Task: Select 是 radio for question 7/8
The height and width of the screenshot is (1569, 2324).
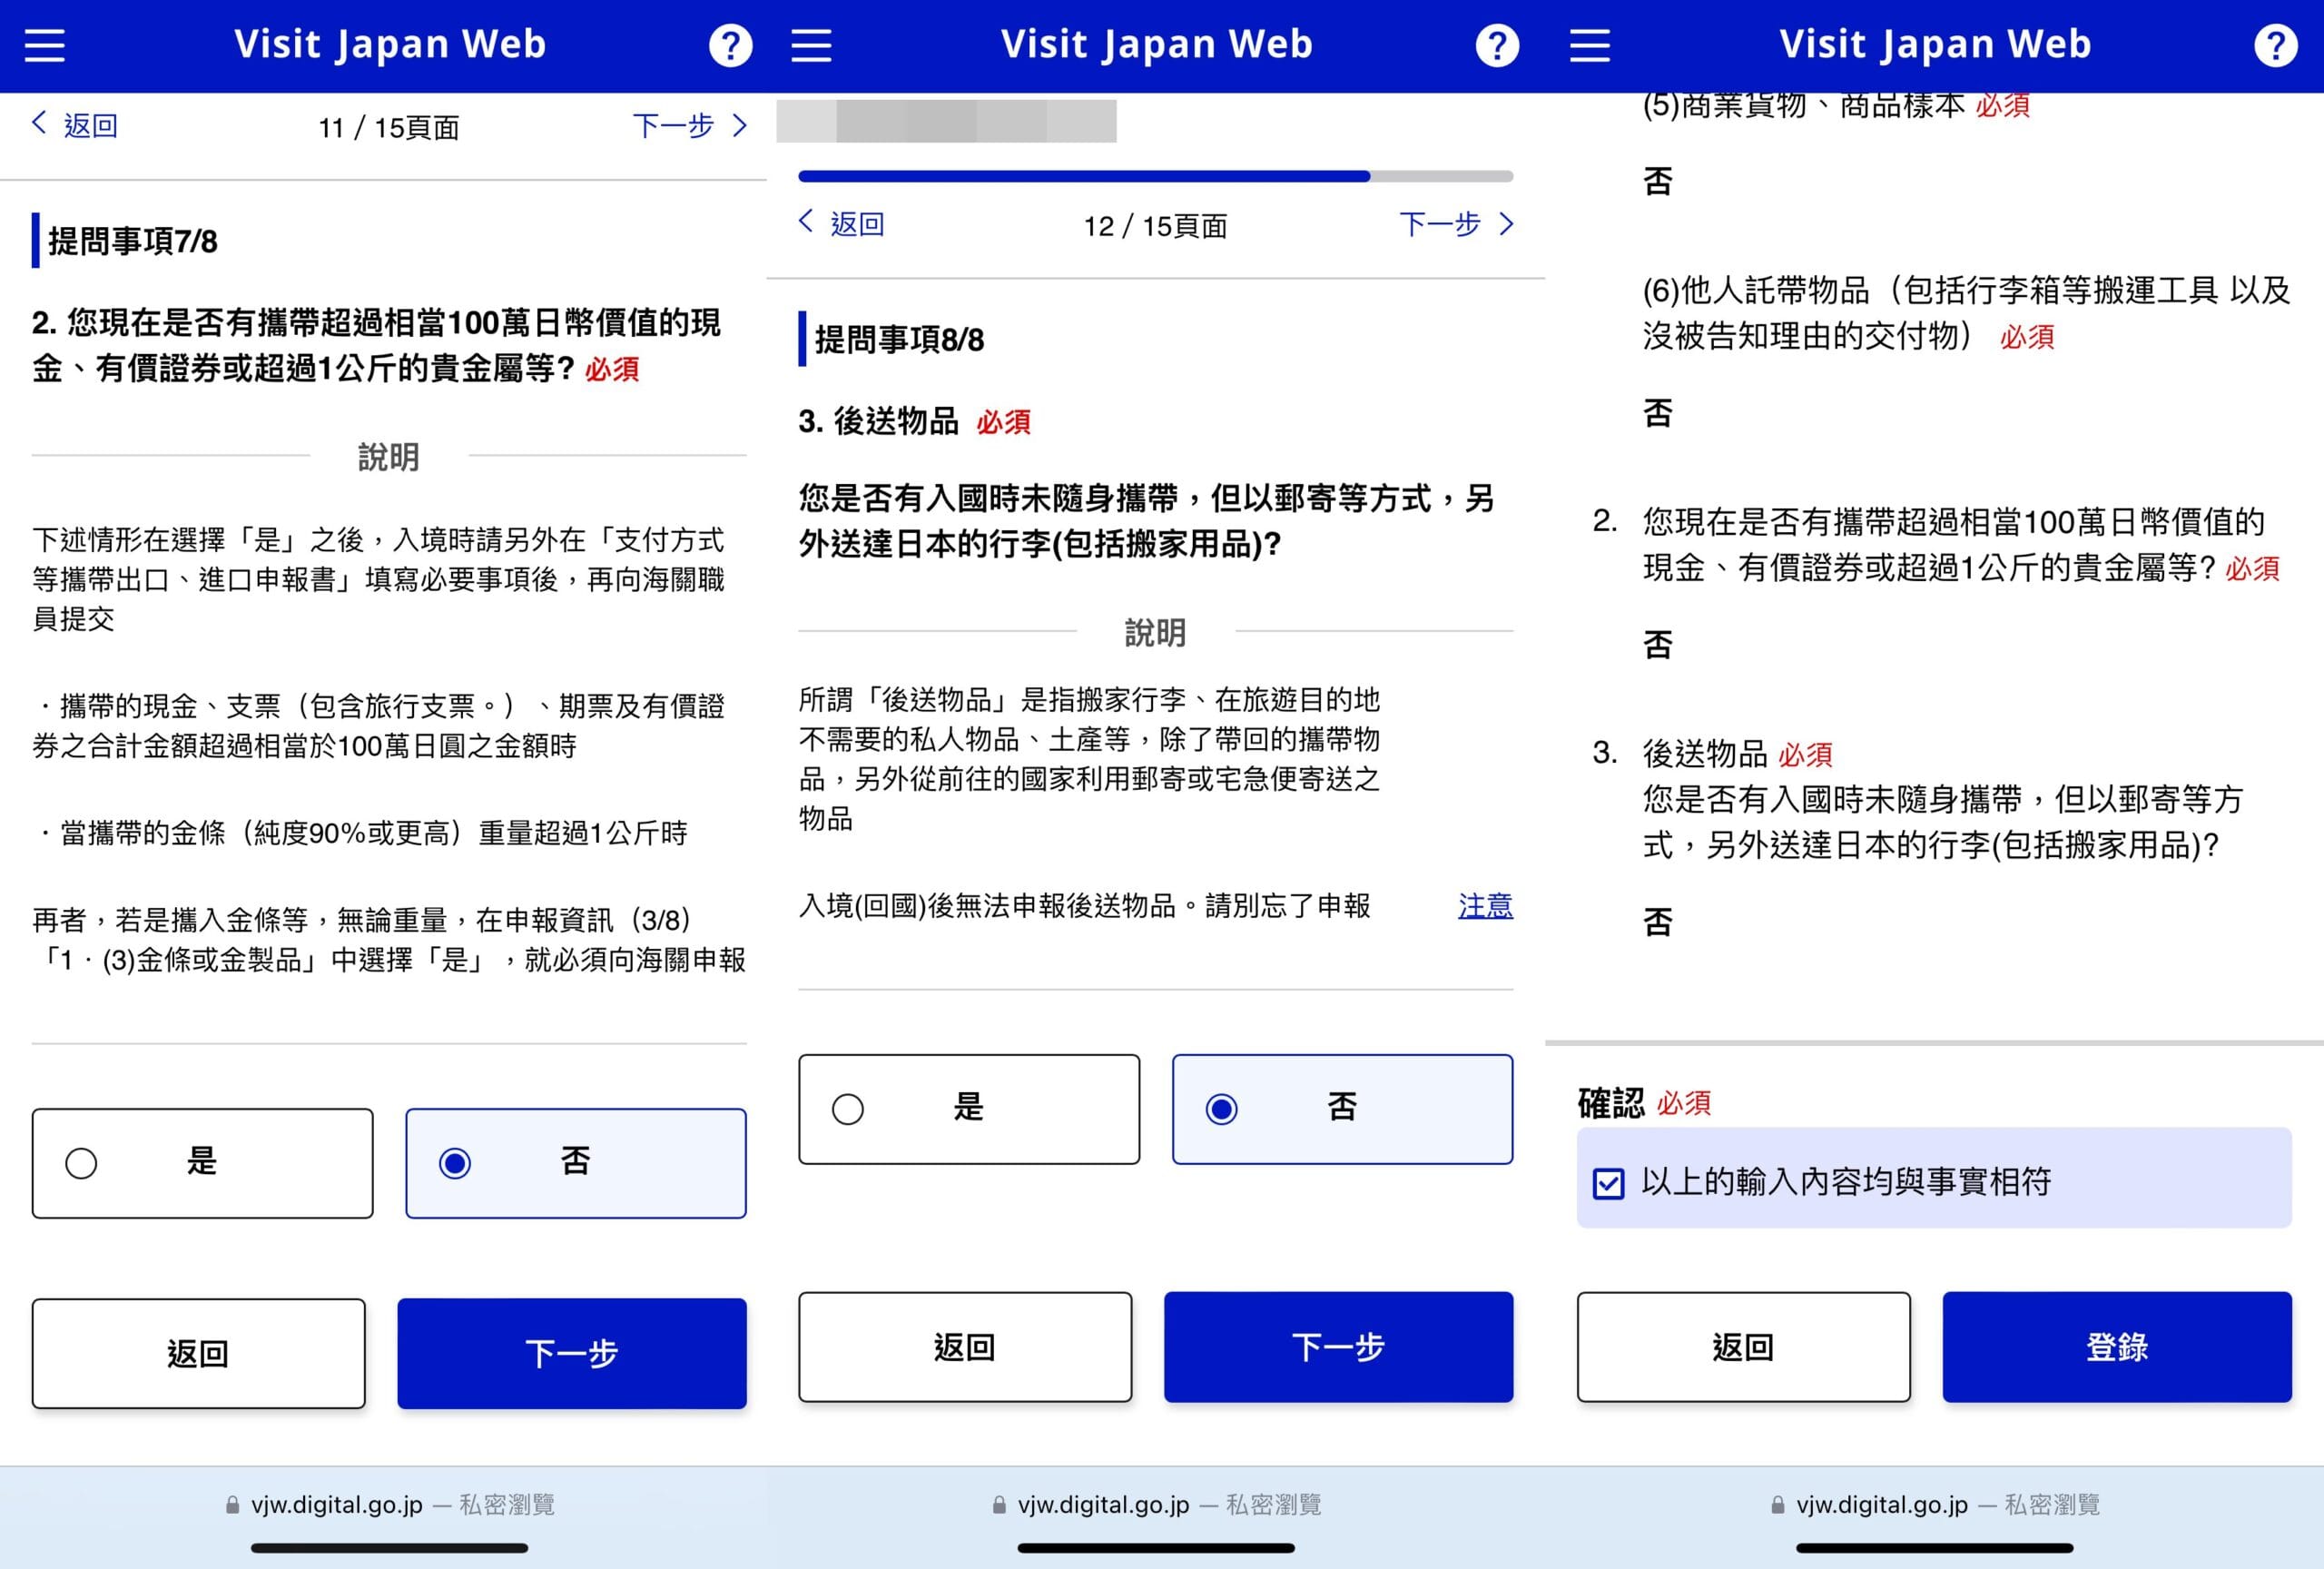Action: coord(82,1163)
